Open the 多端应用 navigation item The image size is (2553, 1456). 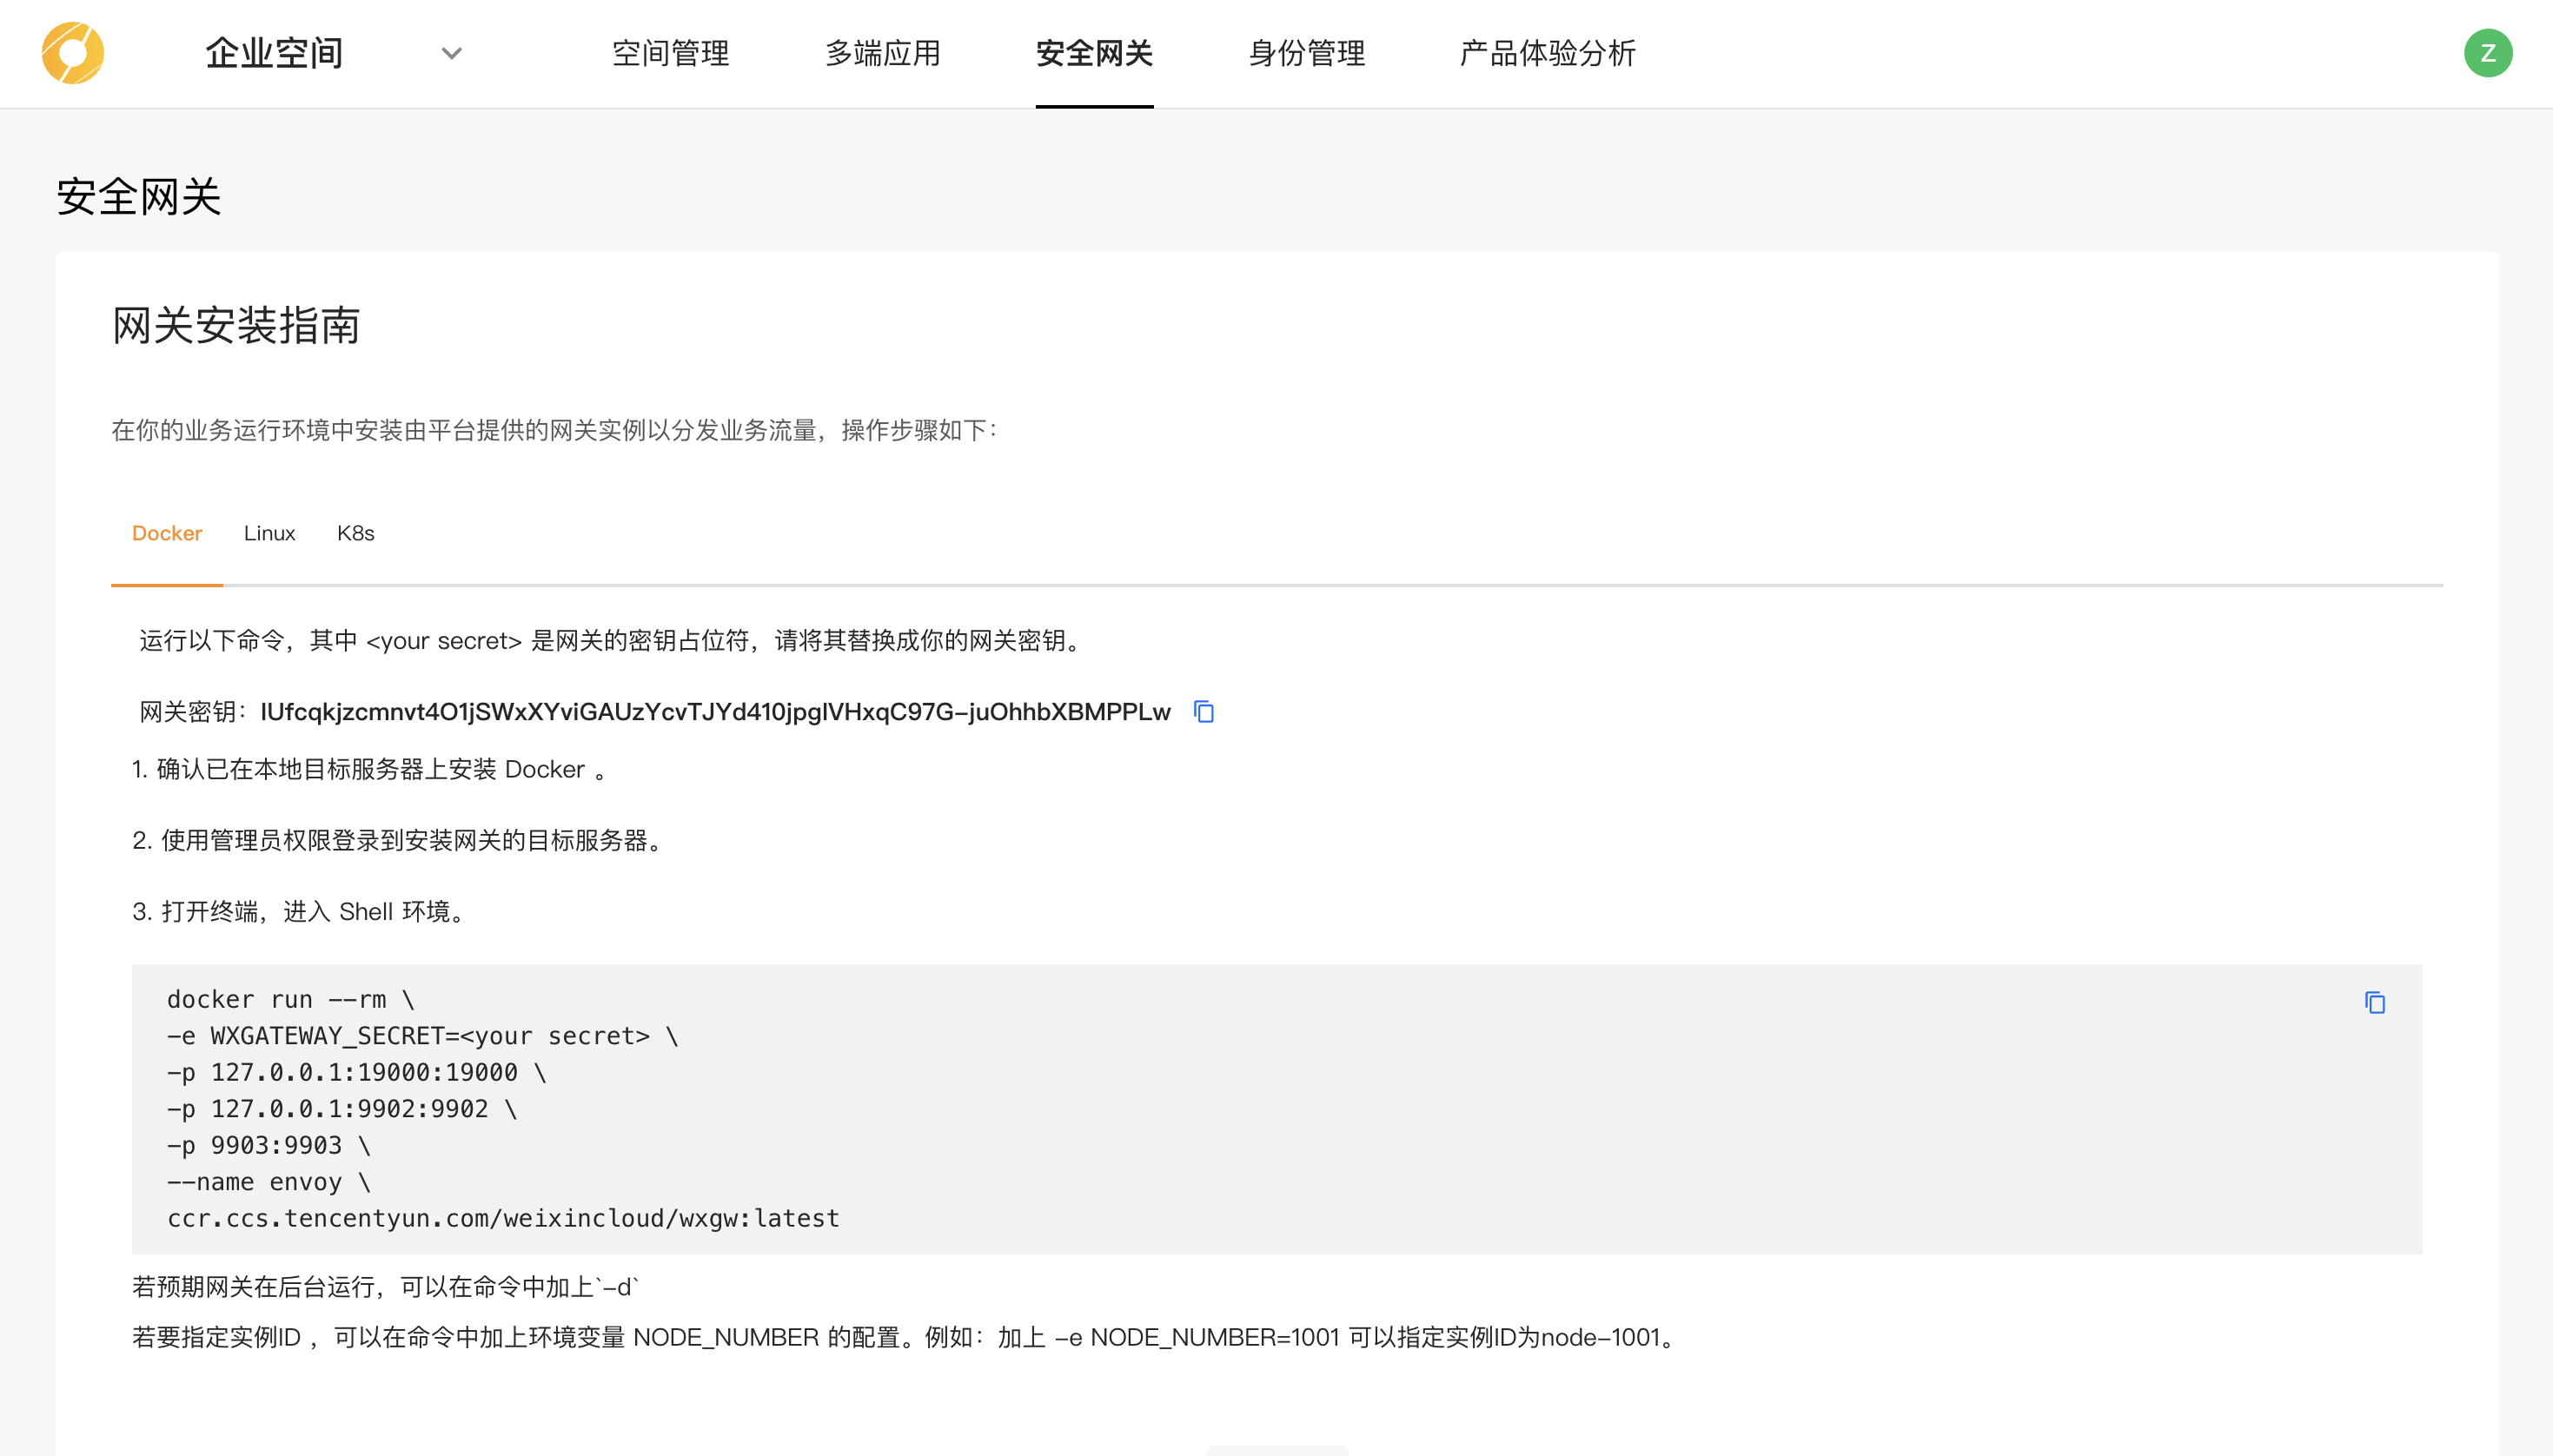pos(882,53)
